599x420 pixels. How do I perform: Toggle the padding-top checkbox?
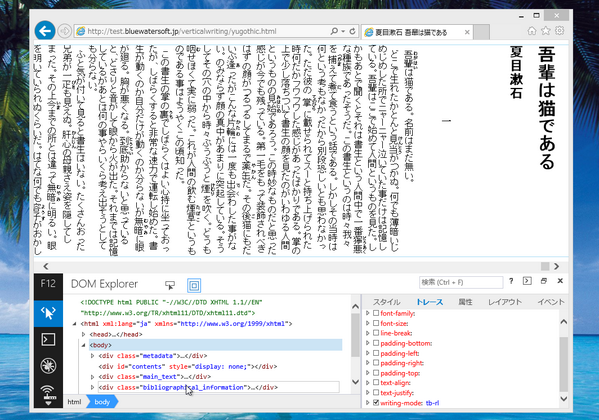[x=376, y=373]
